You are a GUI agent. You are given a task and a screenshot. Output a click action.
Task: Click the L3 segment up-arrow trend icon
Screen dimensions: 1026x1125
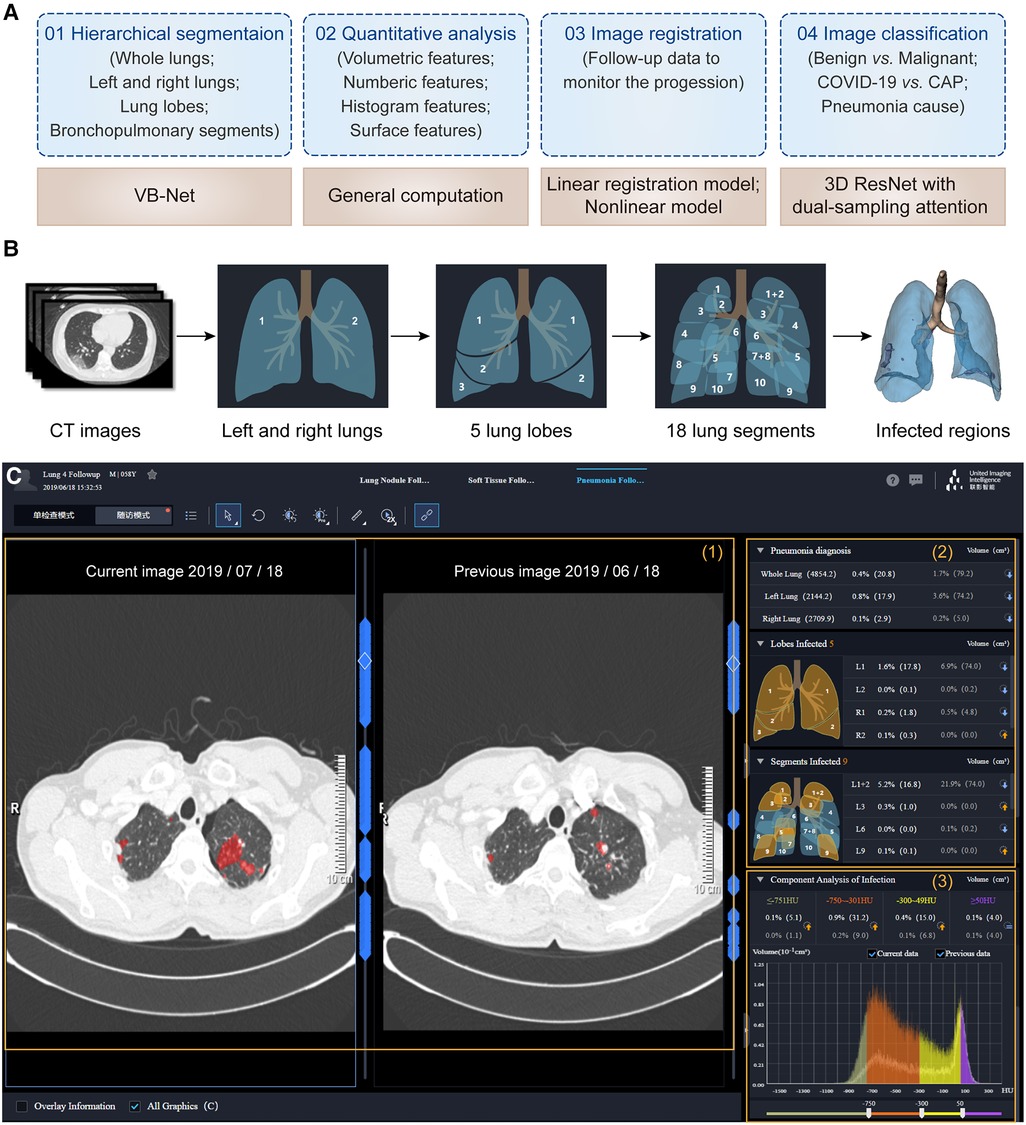click(x=1004, y=806)
